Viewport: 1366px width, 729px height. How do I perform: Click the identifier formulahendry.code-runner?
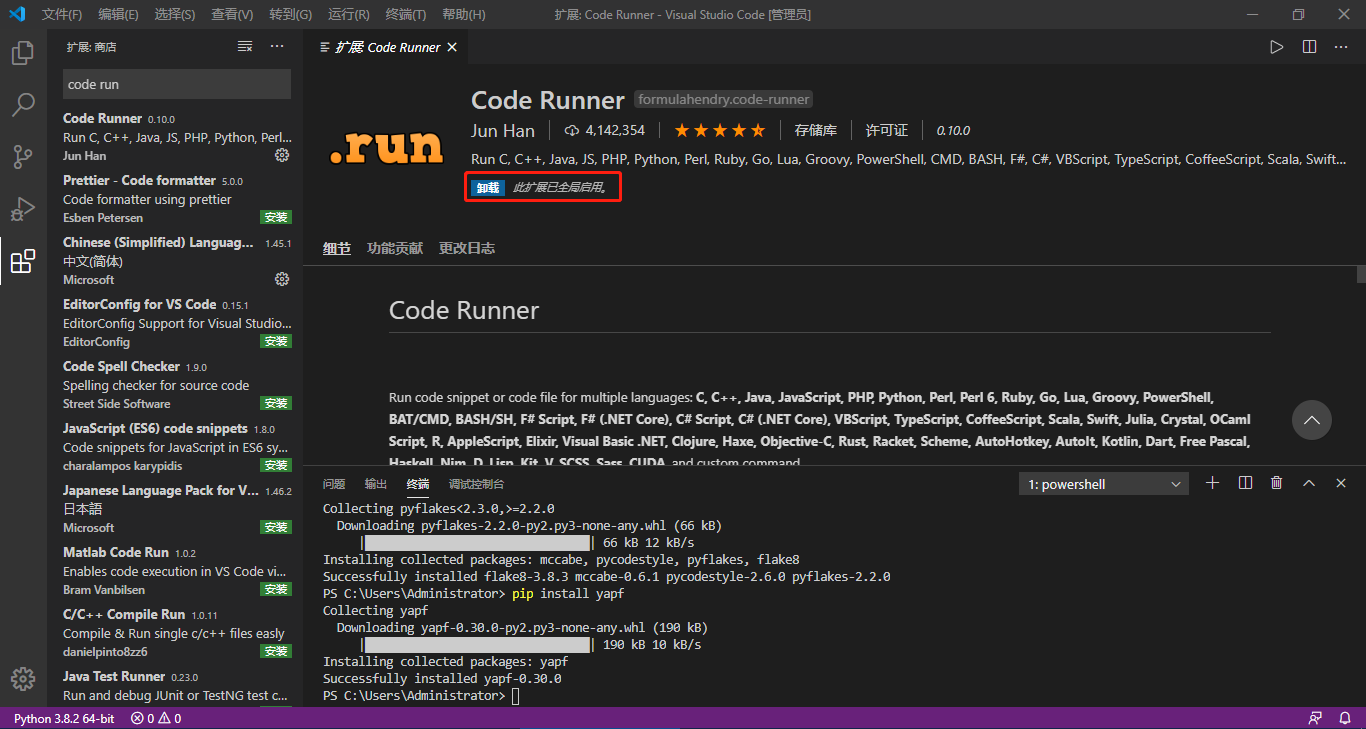tap(724, 99)
